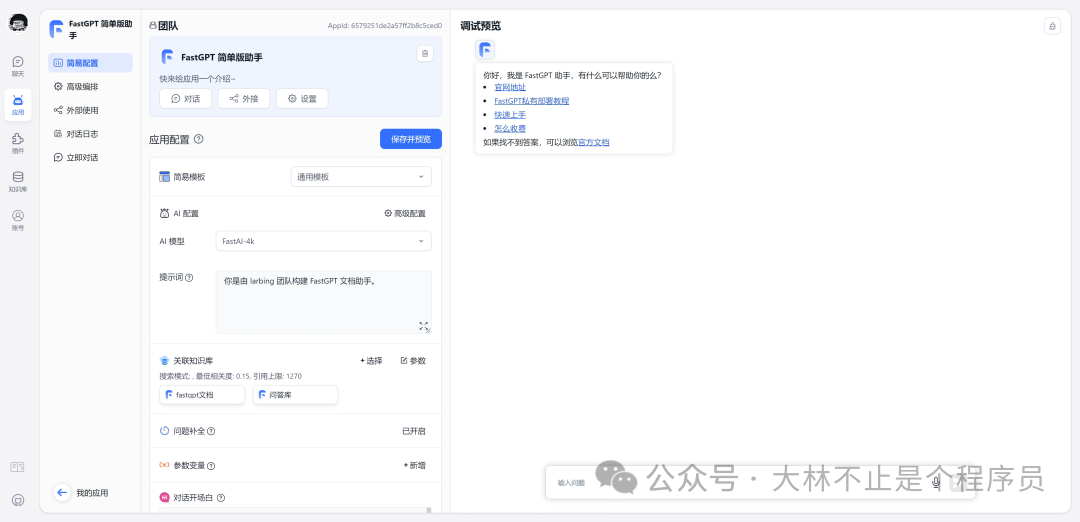
Task: Select the Apps (应用) sidebar icon
Action: tap(18, 105)
